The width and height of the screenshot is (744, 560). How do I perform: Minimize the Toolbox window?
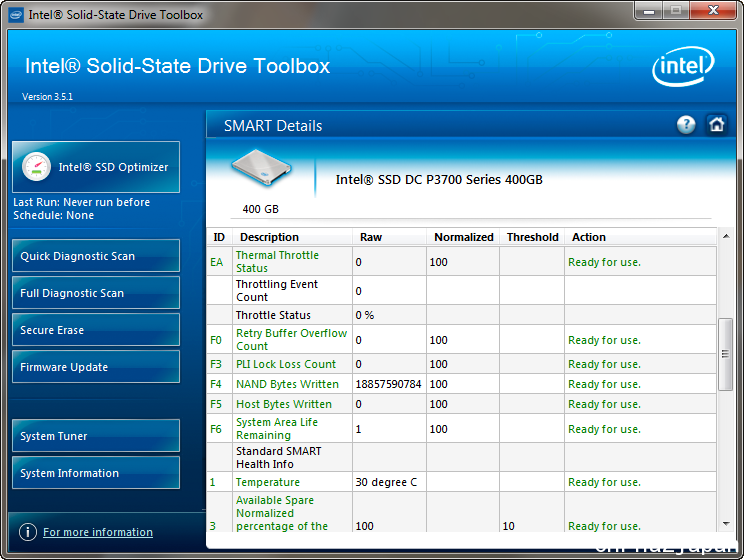pos(649,10)
